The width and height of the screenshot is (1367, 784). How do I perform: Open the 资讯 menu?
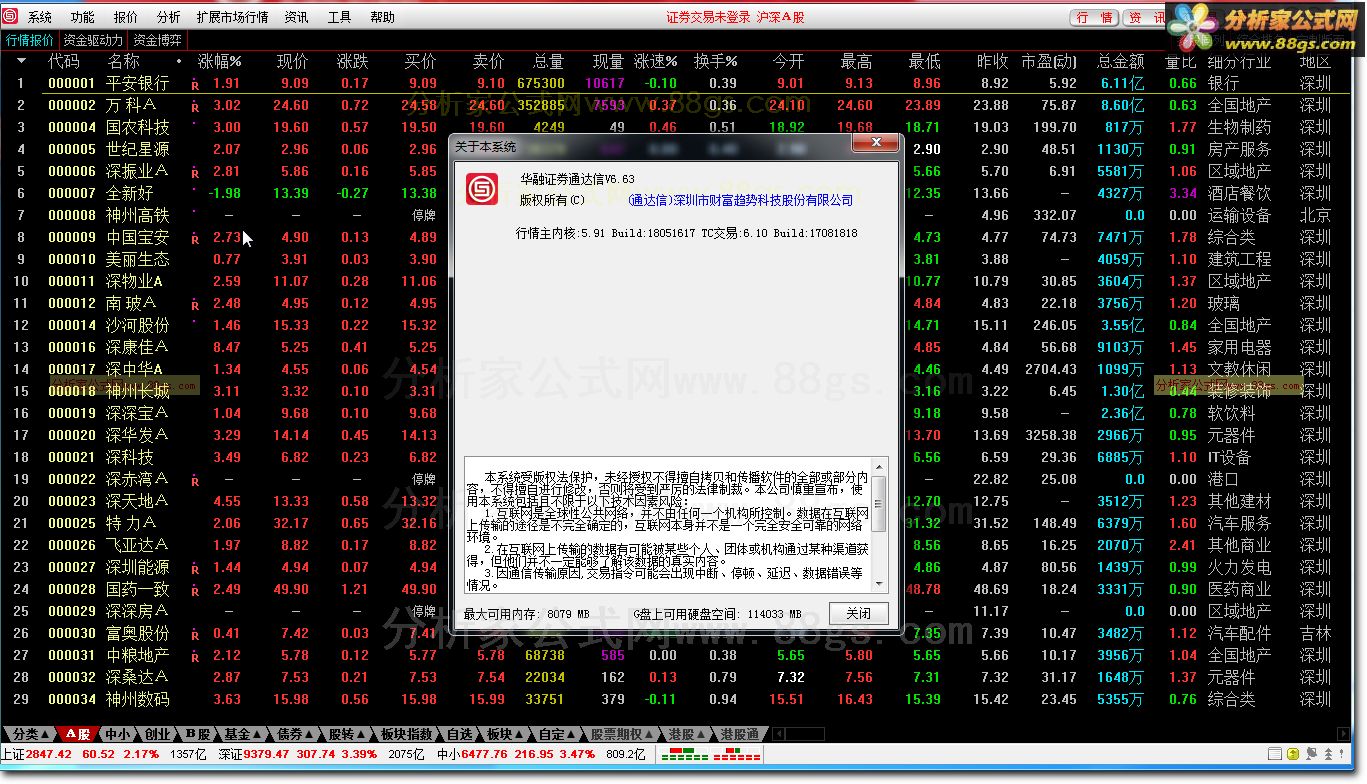pyautogui.click(x=297, y=17)
